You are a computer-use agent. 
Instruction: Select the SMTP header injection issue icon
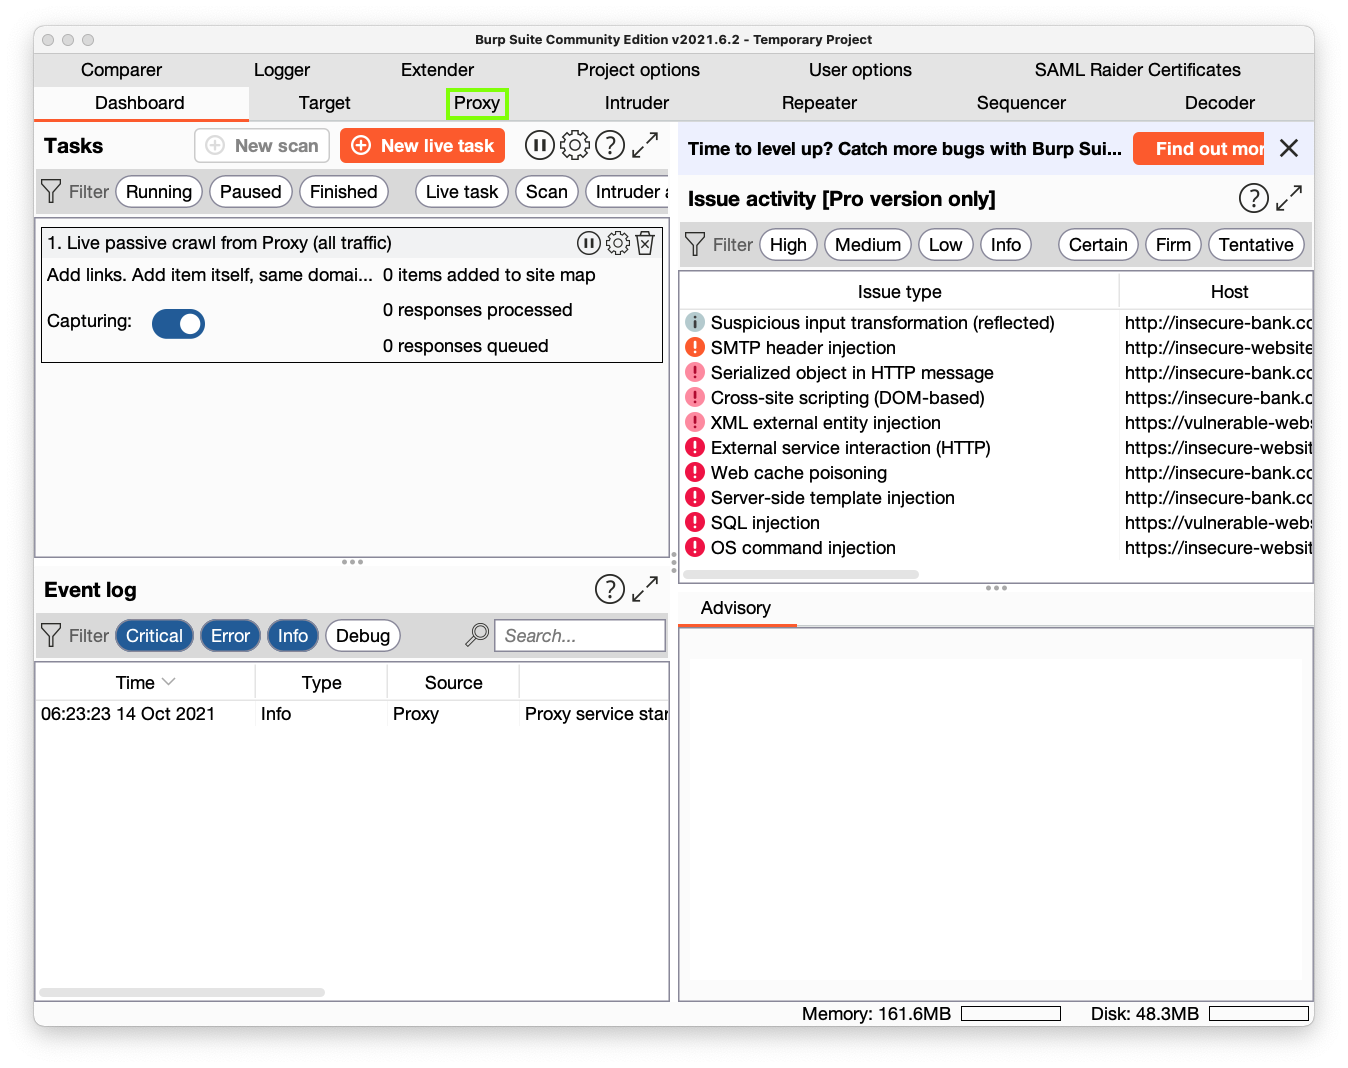click(x=695, y=347)
